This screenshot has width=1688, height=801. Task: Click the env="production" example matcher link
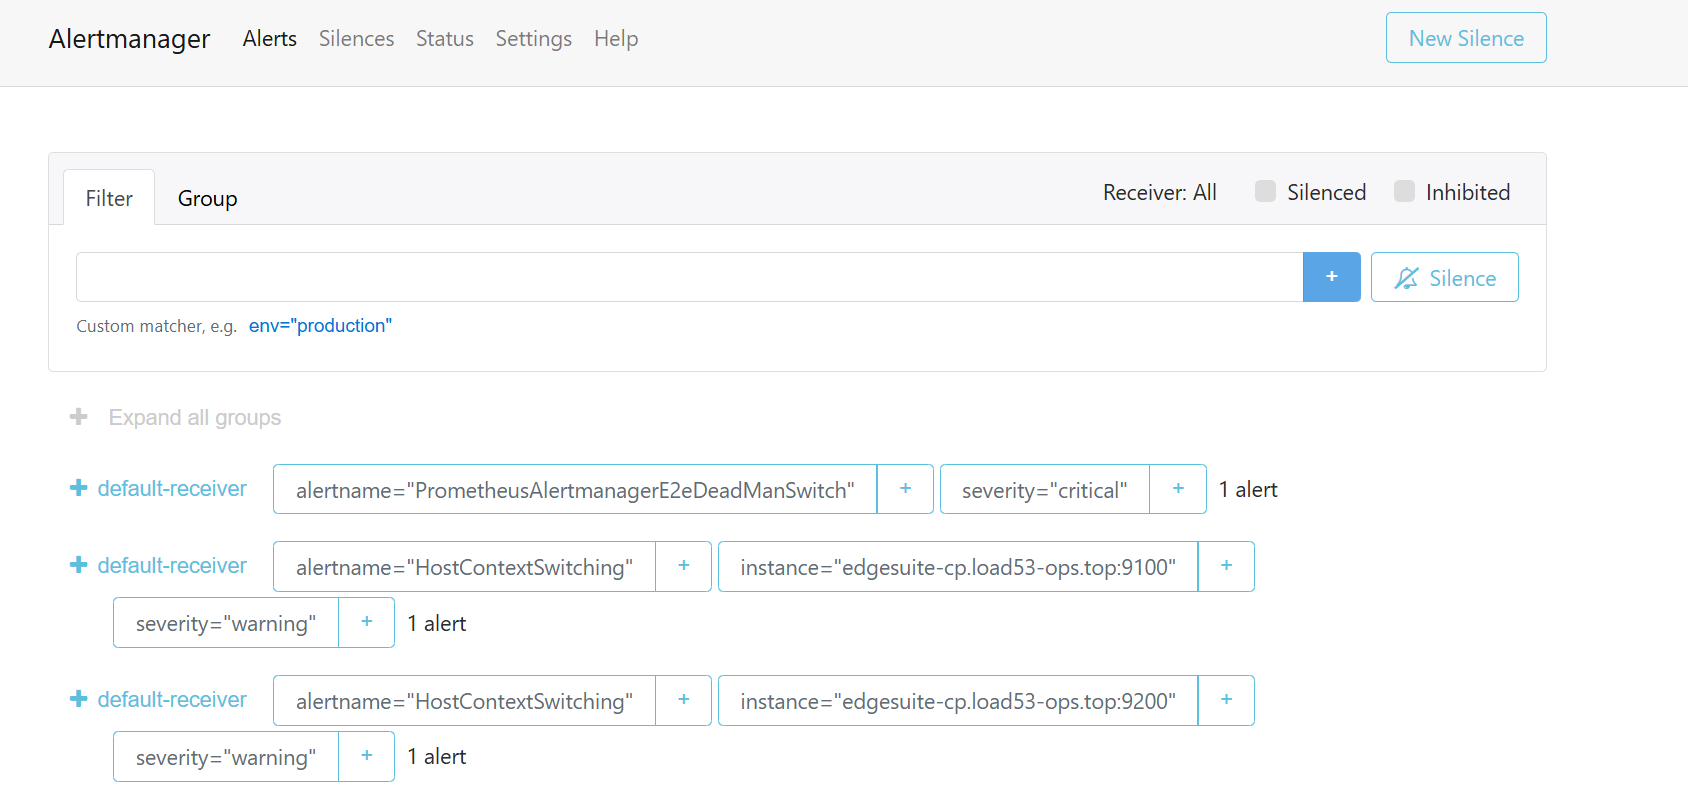pos(320,326)
